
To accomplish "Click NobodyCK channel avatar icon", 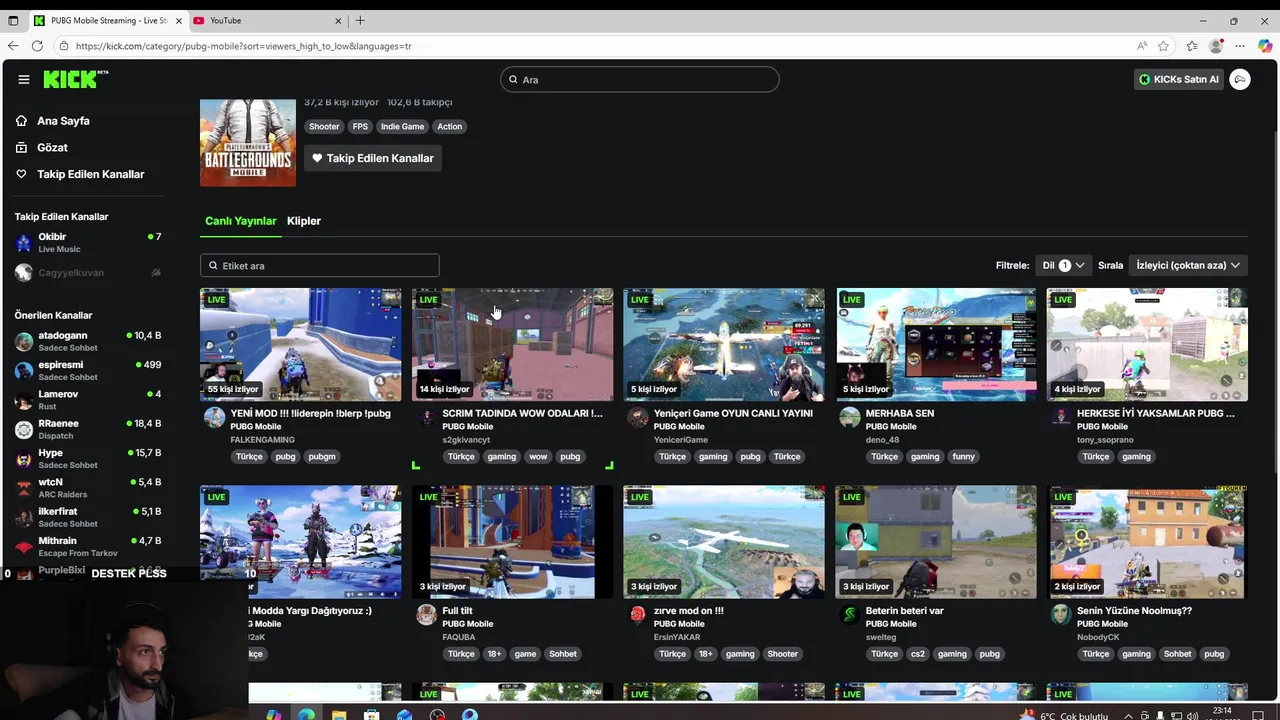I will (1061, 614).
